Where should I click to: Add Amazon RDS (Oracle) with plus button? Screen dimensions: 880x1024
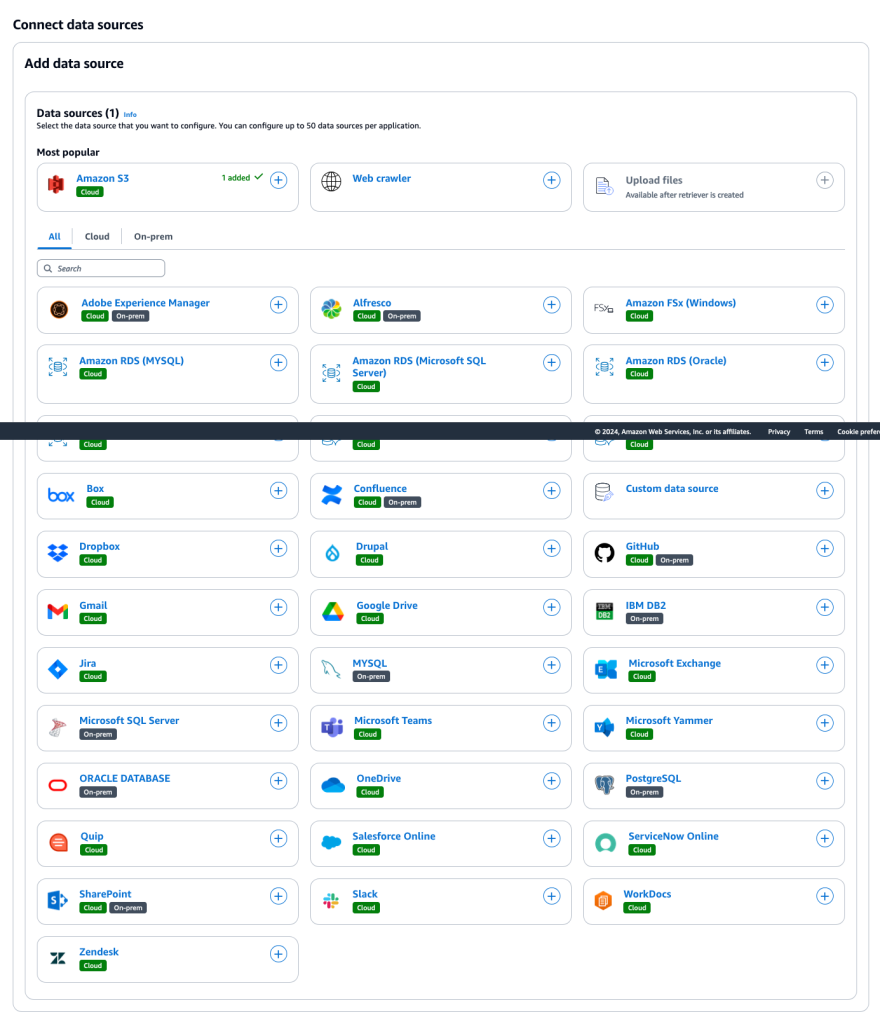(825, 362)
